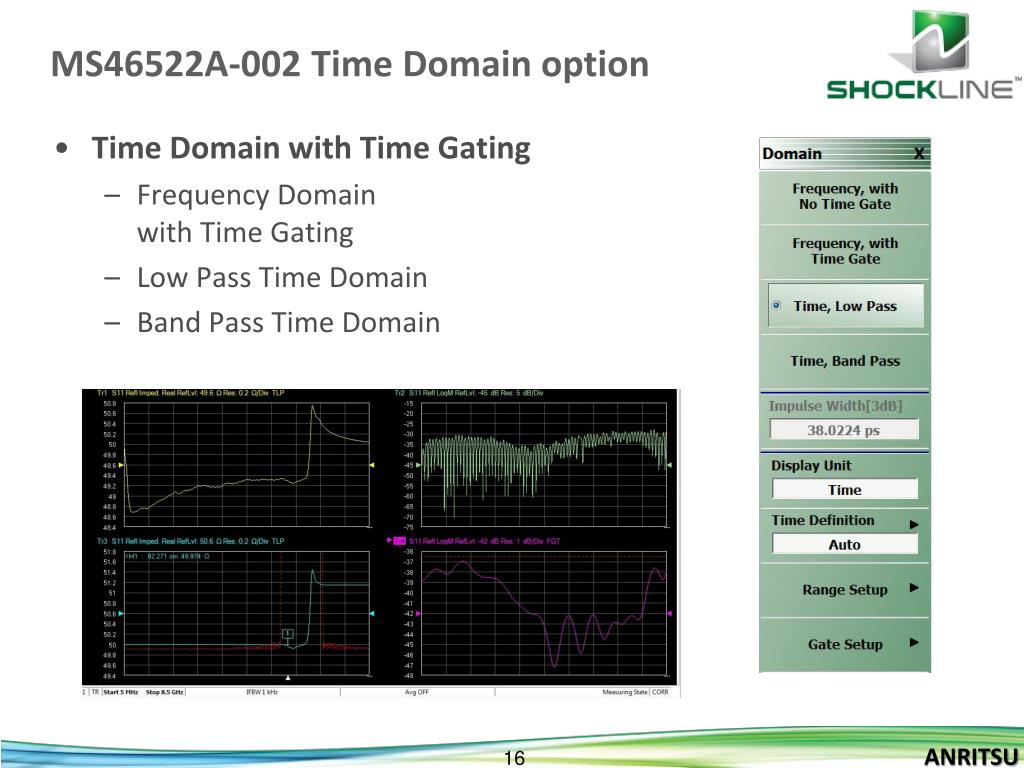Open the Display Unit Time field

click(x=844, y=489)
